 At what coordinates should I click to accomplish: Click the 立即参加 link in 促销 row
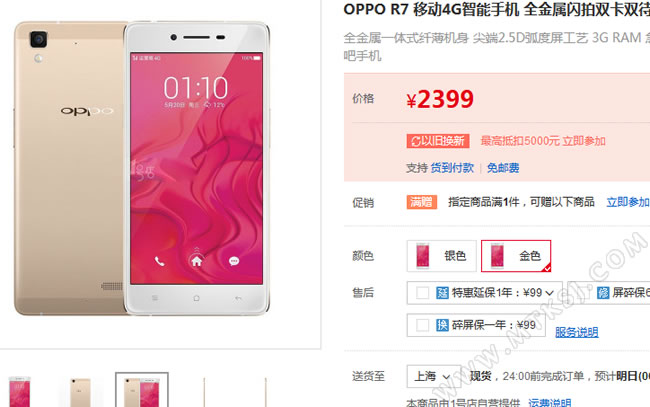tap(628, 202)
